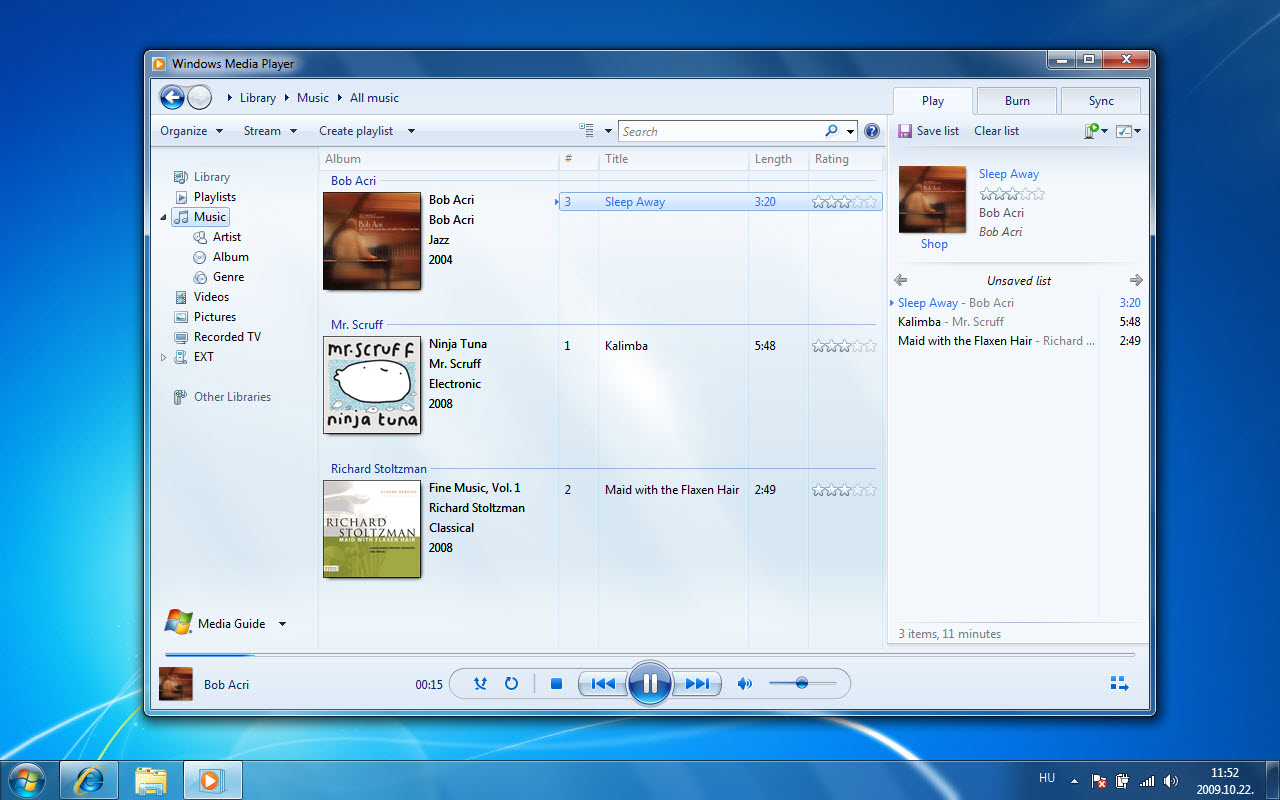The width and height of the screenshot is (1280, 800).
Task: Pause the current song
Action: [x=650, y=684]
